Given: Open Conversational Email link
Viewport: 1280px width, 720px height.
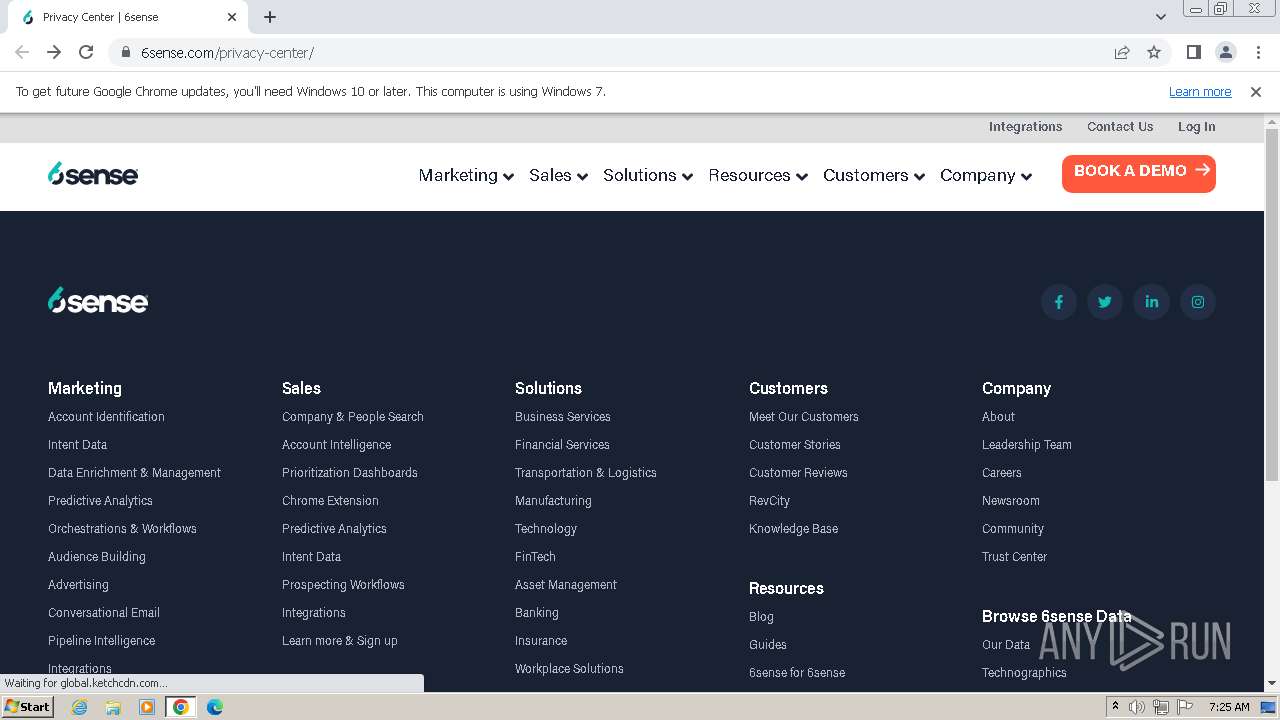Looking at the screenshot, I should [104, 613].
